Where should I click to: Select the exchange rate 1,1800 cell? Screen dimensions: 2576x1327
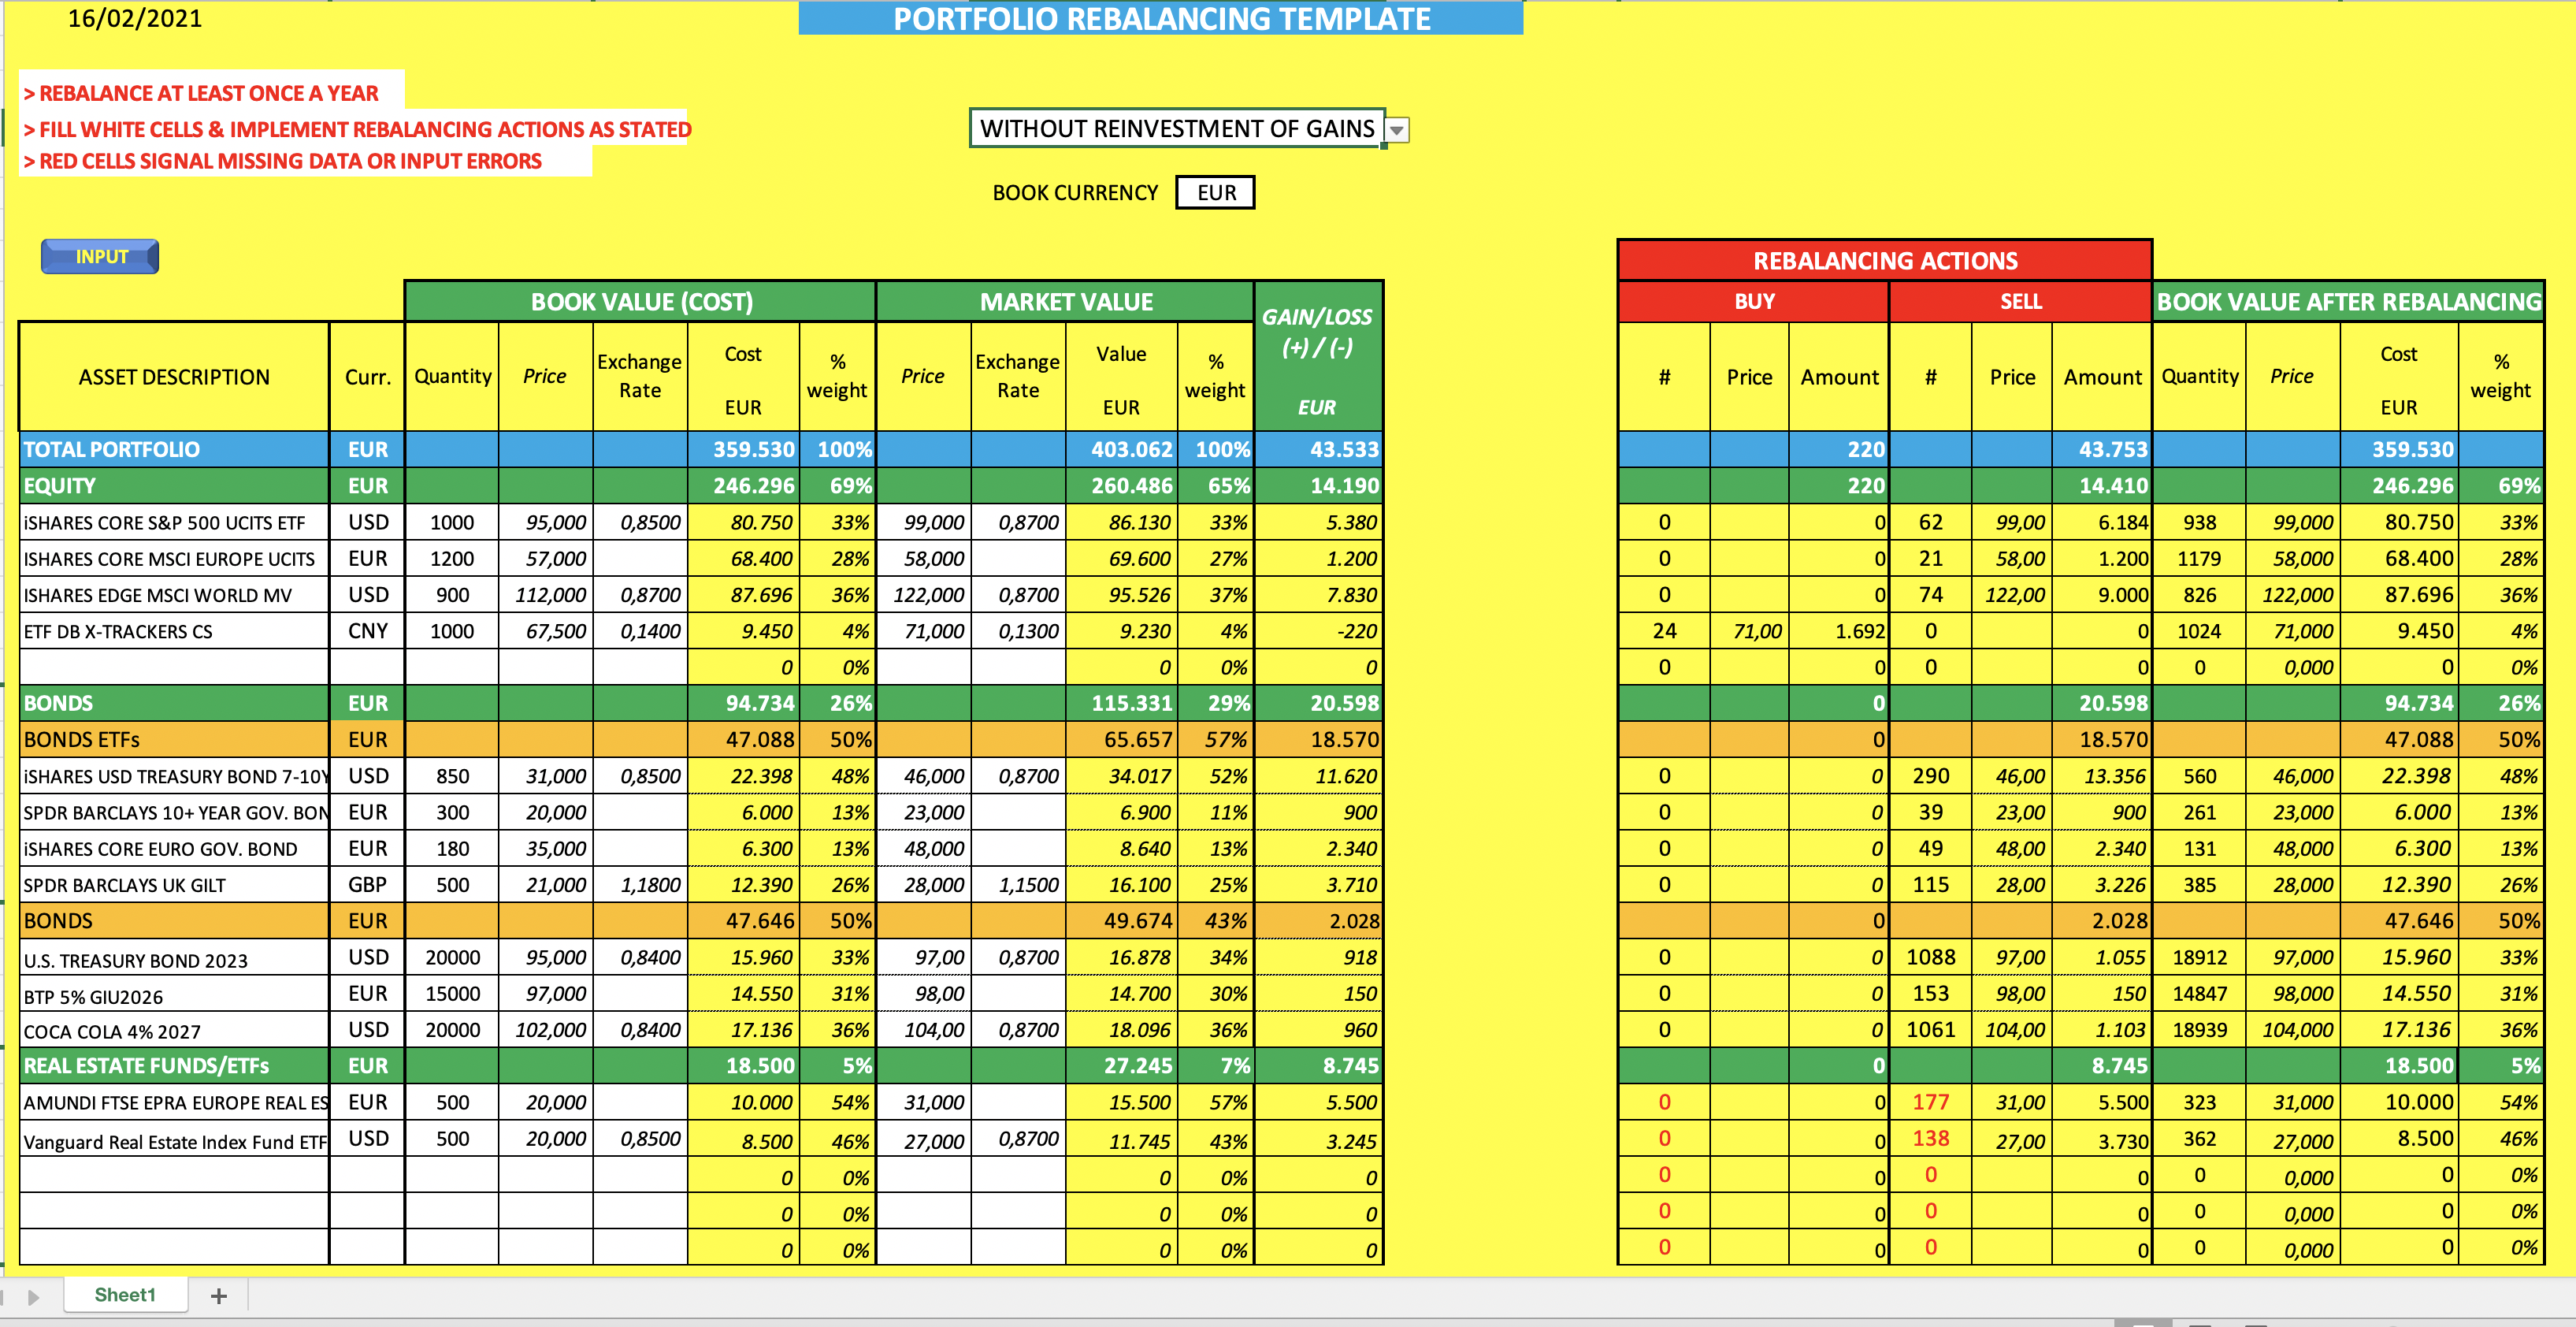tap(641, 885)
